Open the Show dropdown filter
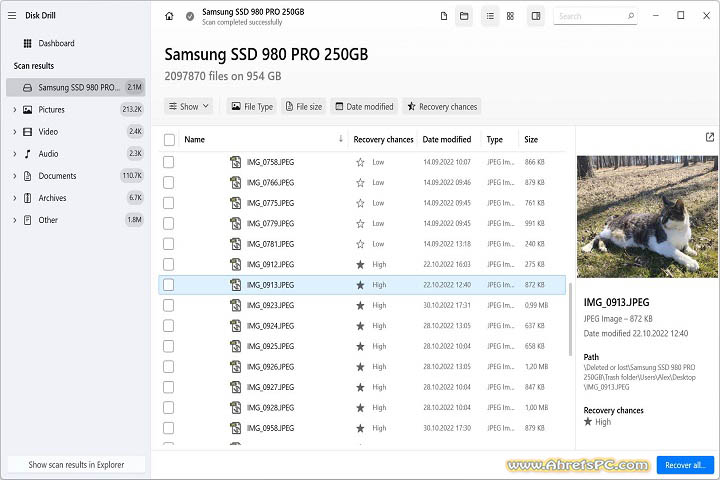Screen dimensions: 720x480 coord(188,107)
